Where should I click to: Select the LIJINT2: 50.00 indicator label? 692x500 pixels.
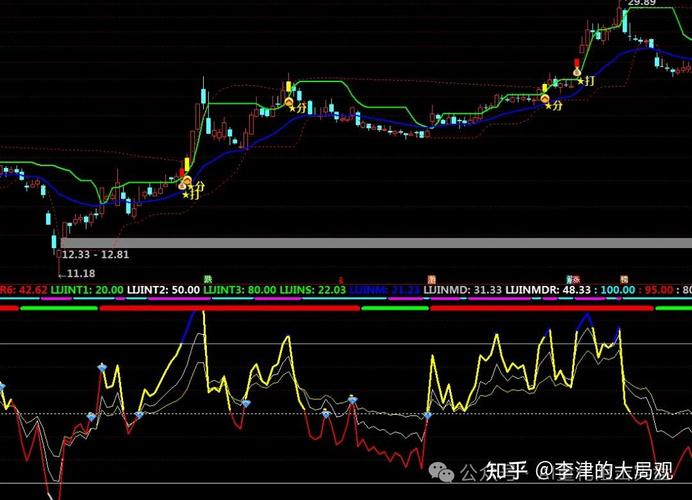click(163, 290)
